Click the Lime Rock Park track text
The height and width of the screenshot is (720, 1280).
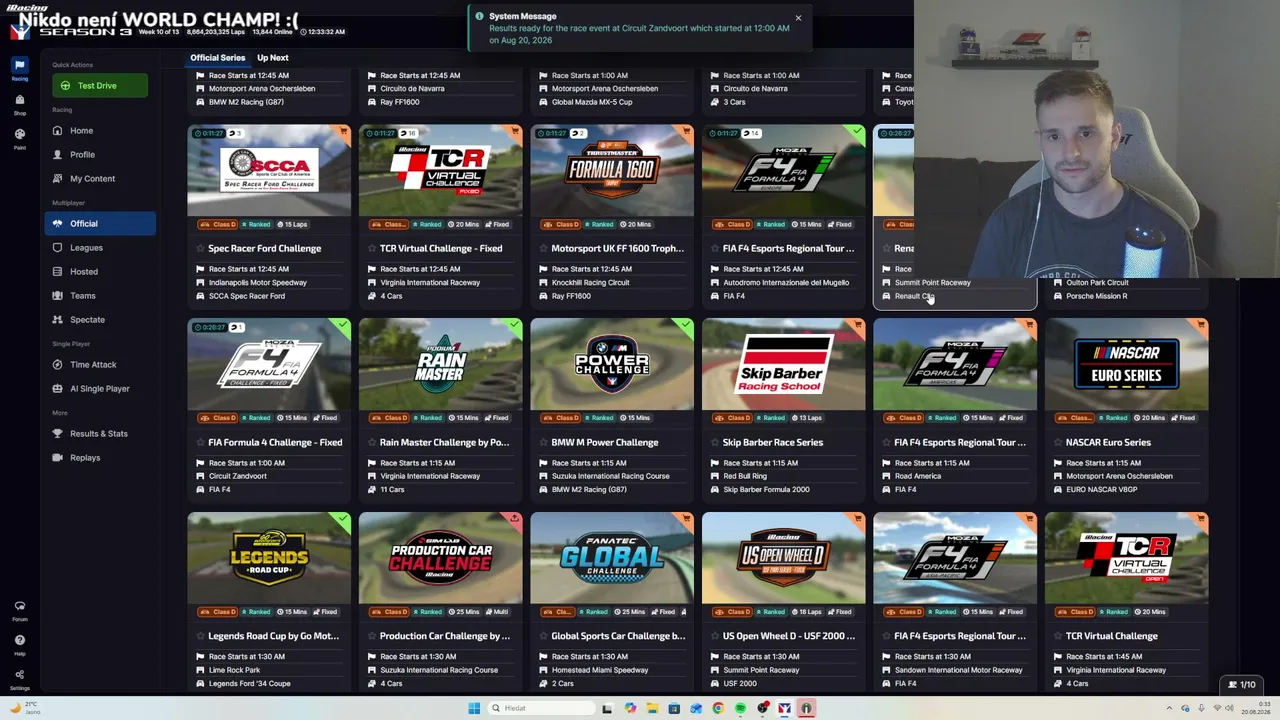234,670
